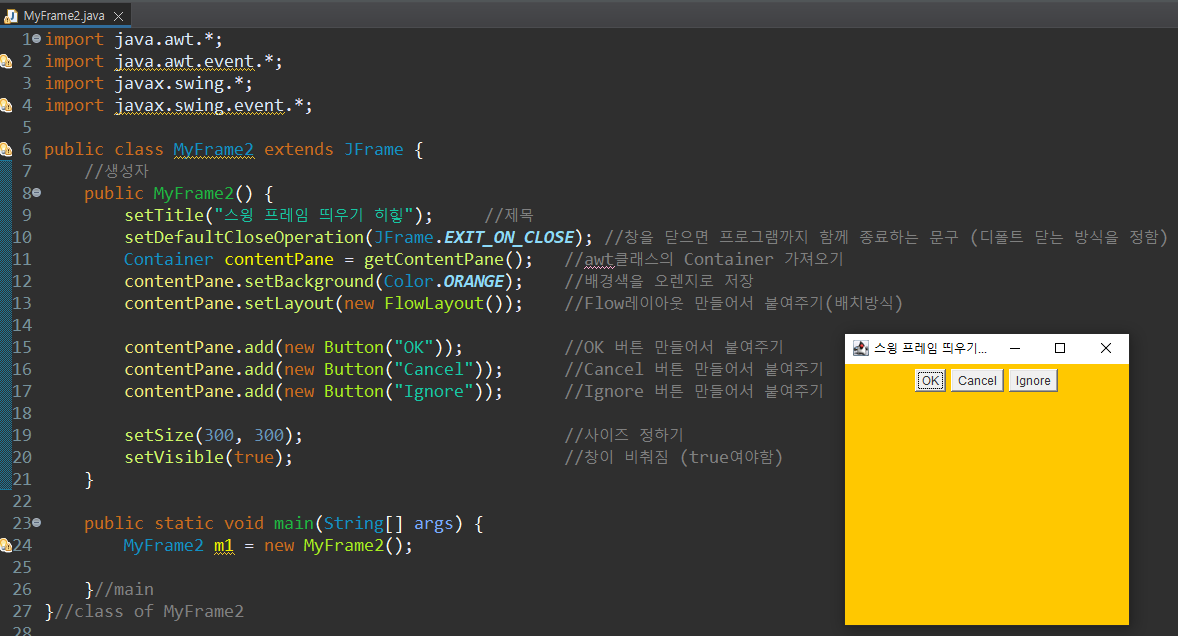Click the app icon in Swing window title bar
1178x636 pixels.
pyautogui.click(x=861, y=348)
